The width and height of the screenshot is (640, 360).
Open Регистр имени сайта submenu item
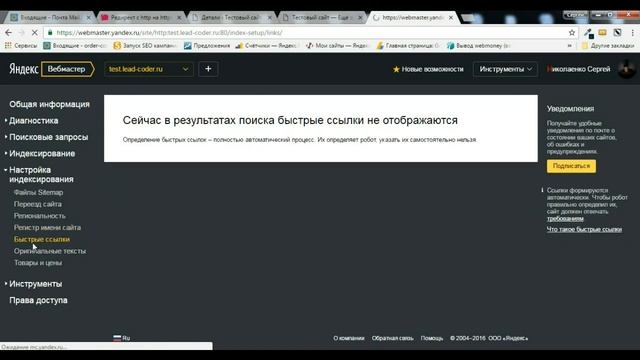(47, 227)
